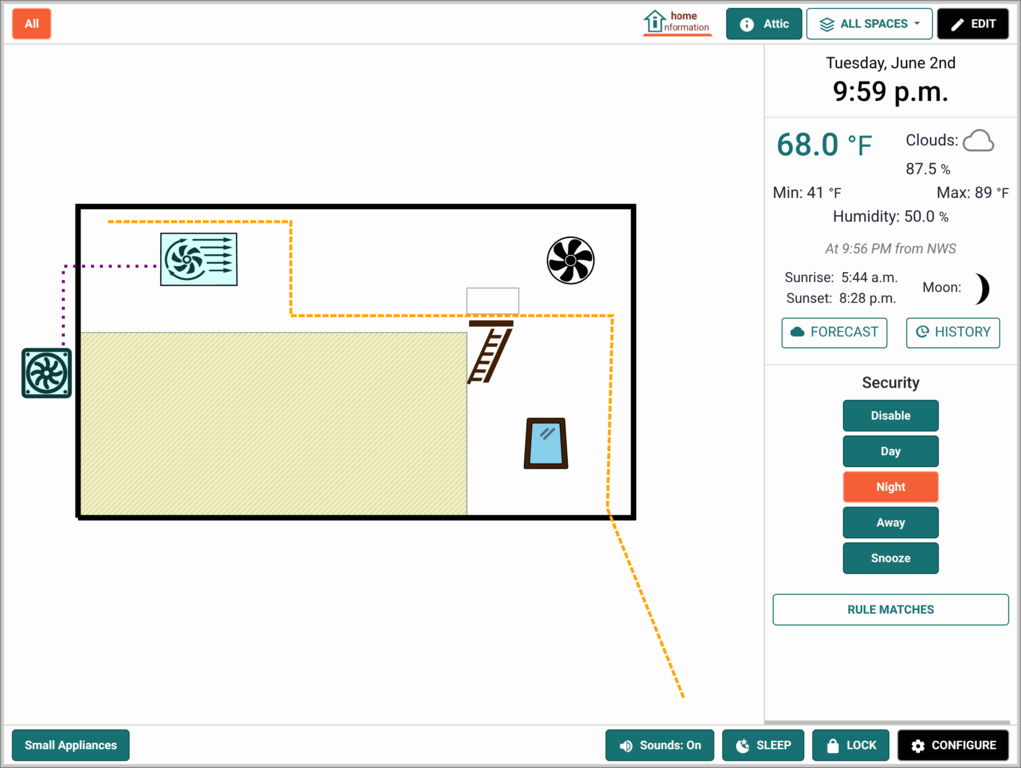Viewport: 1021px width, 768px height.
Task: Click the cloud weather icon
Action: click(x=978, y=140)
